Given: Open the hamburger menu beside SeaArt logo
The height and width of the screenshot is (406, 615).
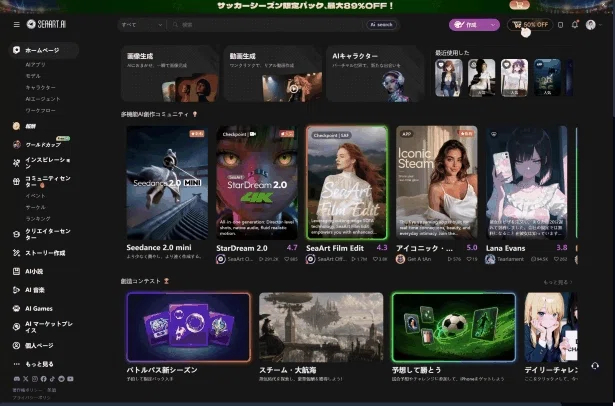Looking at the screenshot, I should pos(16,24).
